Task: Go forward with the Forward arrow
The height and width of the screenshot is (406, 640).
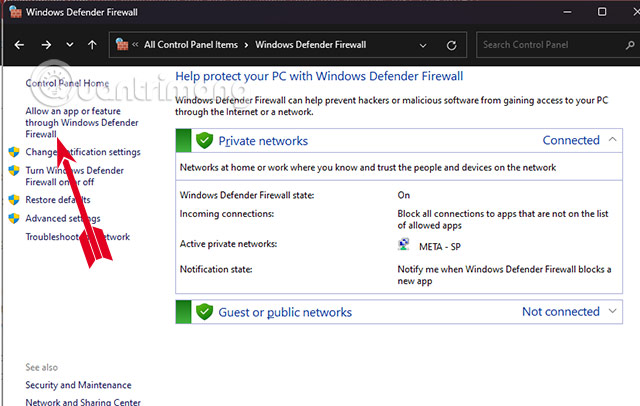Action: click(46, 45)
